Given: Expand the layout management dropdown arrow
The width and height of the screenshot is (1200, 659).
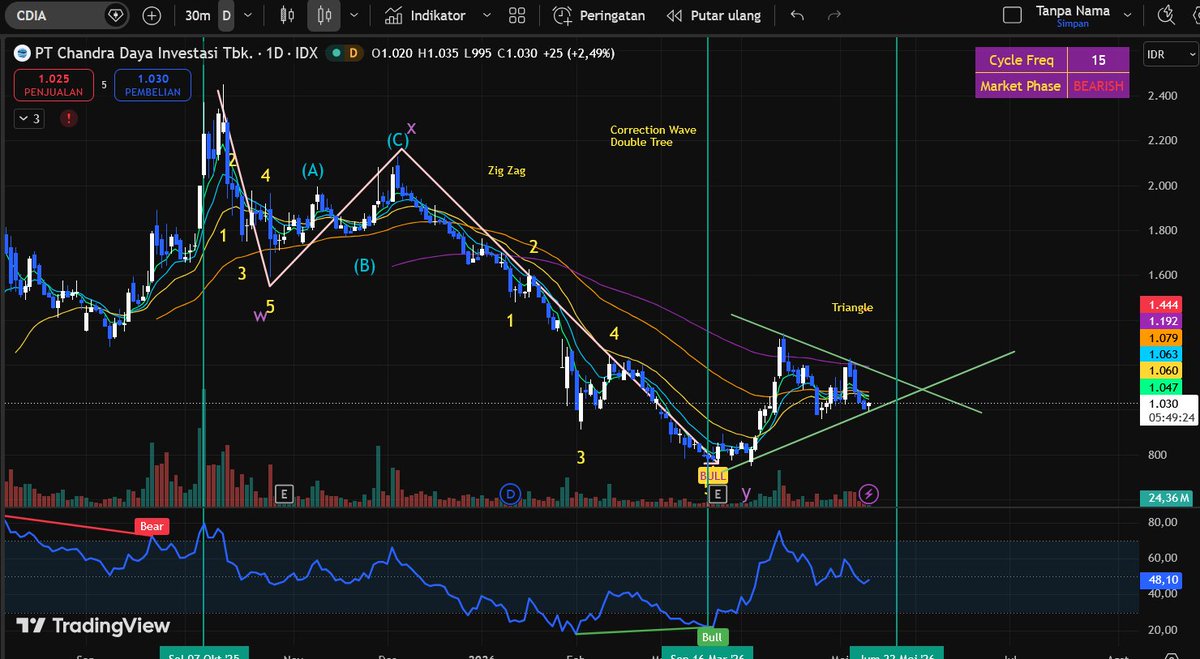Looking at the screenshot, I should [1125, 16].
